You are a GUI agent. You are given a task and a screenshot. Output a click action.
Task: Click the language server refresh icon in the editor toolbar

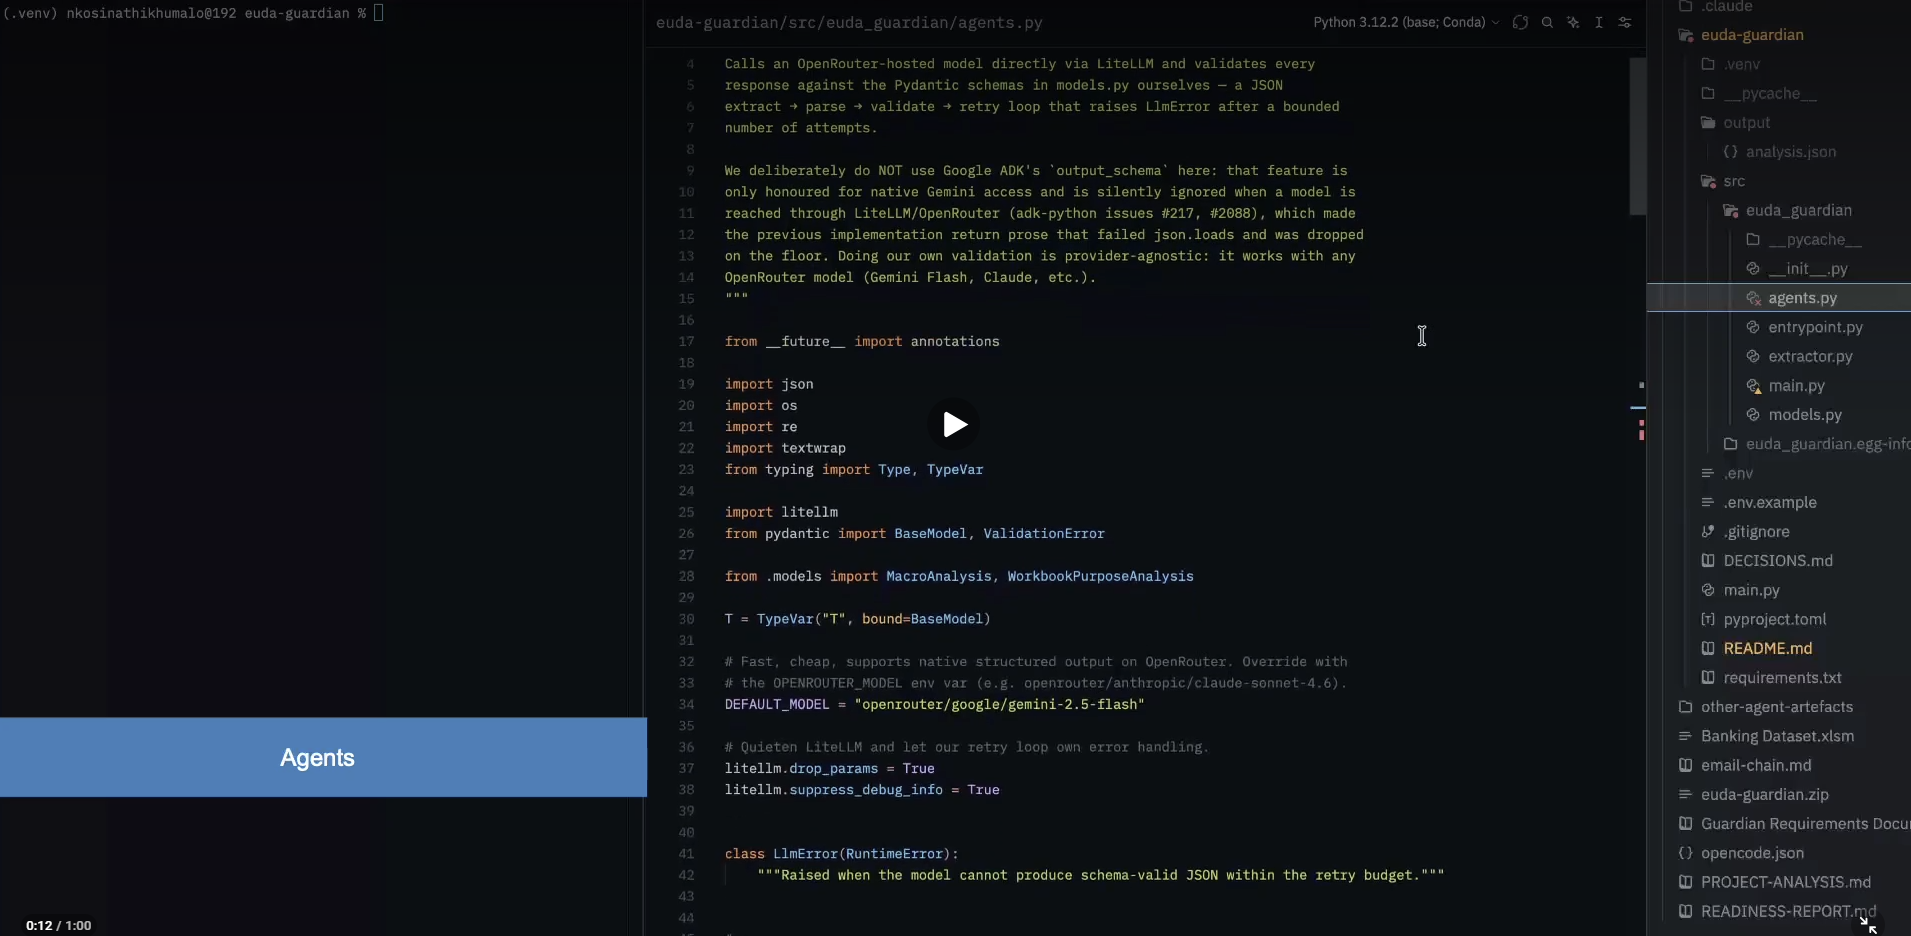tap(1520, 22)
